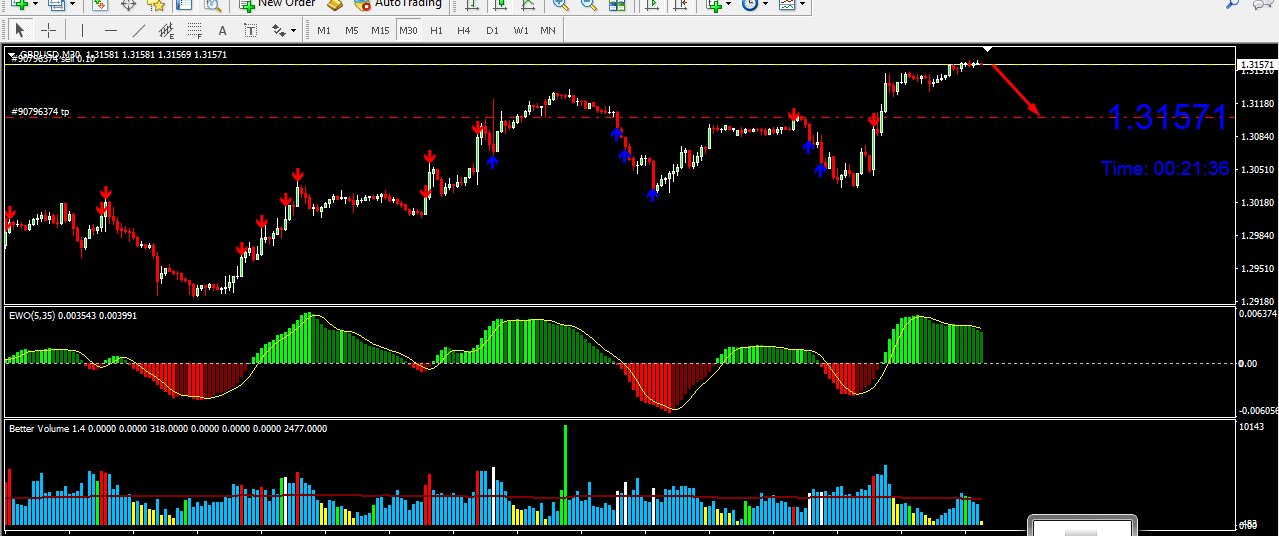Switch chart to M5 timeframe

point(352,30)
